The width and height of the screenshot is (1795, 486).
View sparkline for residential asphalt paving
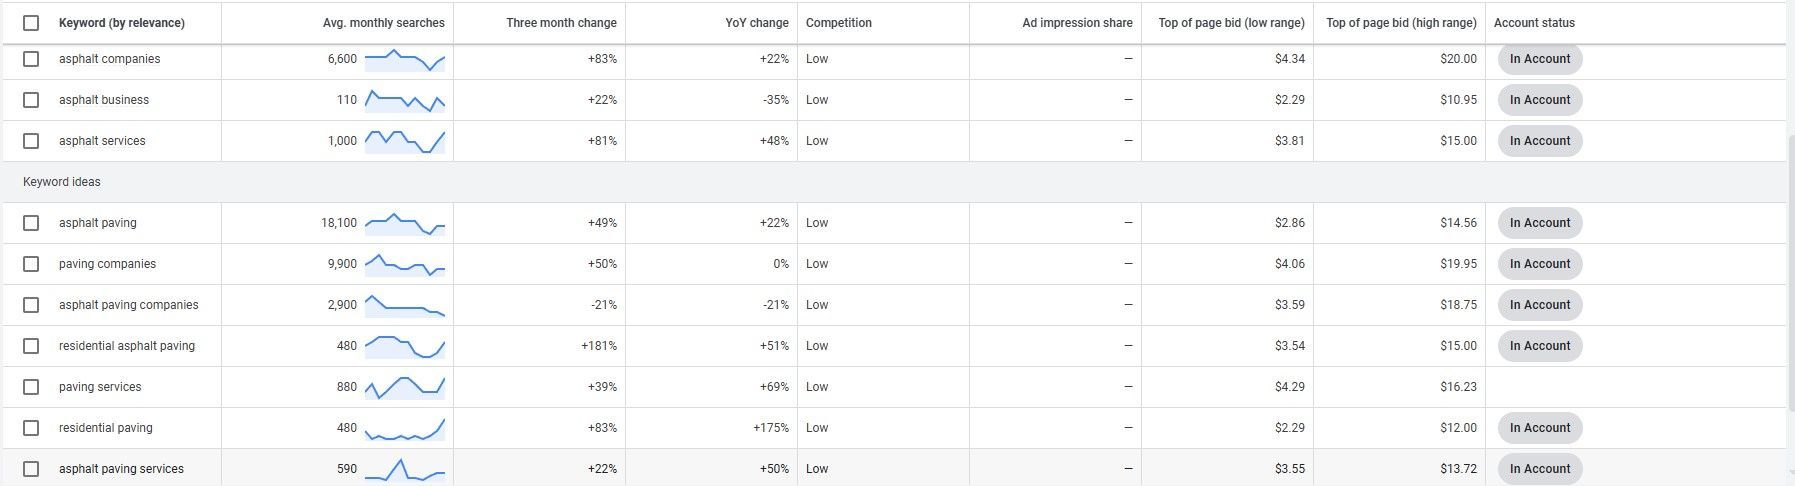click(405, 346)
